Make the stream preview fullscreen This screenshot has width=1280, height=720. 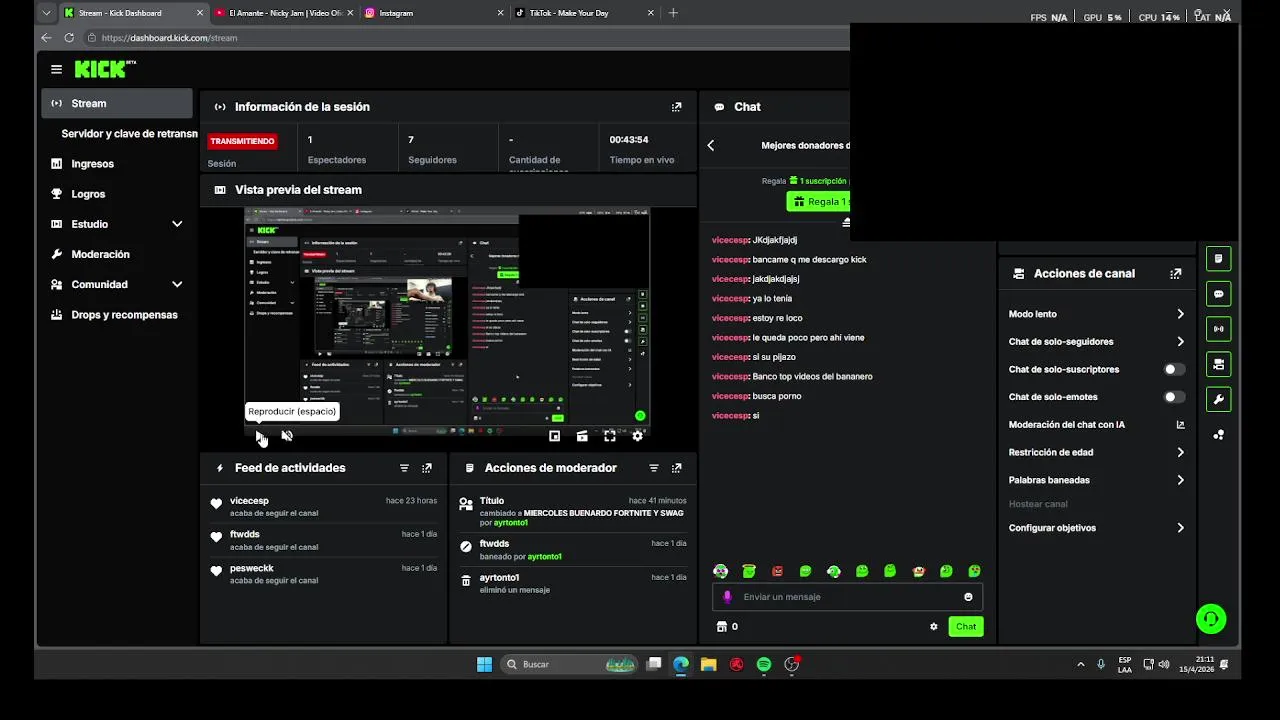click(x=610, y=436)
